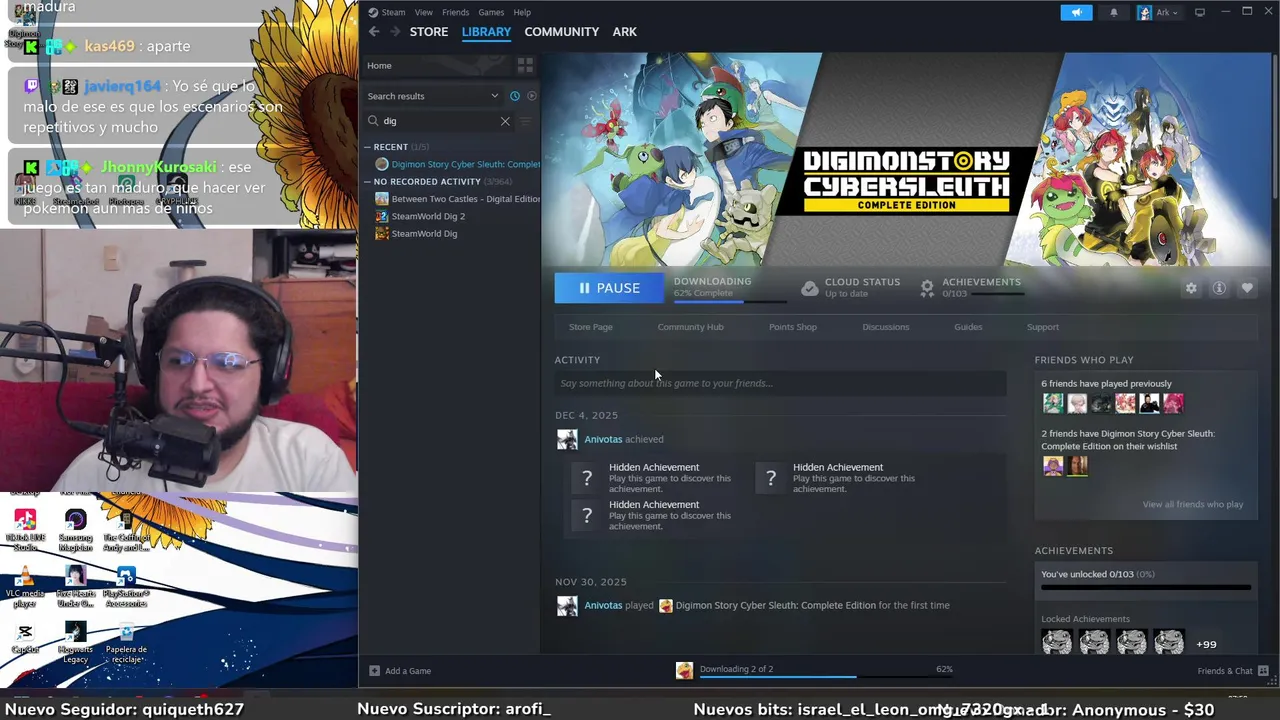Image resolution: width=1280 pixels, height=720 pixels.
Task: Open the View menu
Action: click(x=424, y=12)
